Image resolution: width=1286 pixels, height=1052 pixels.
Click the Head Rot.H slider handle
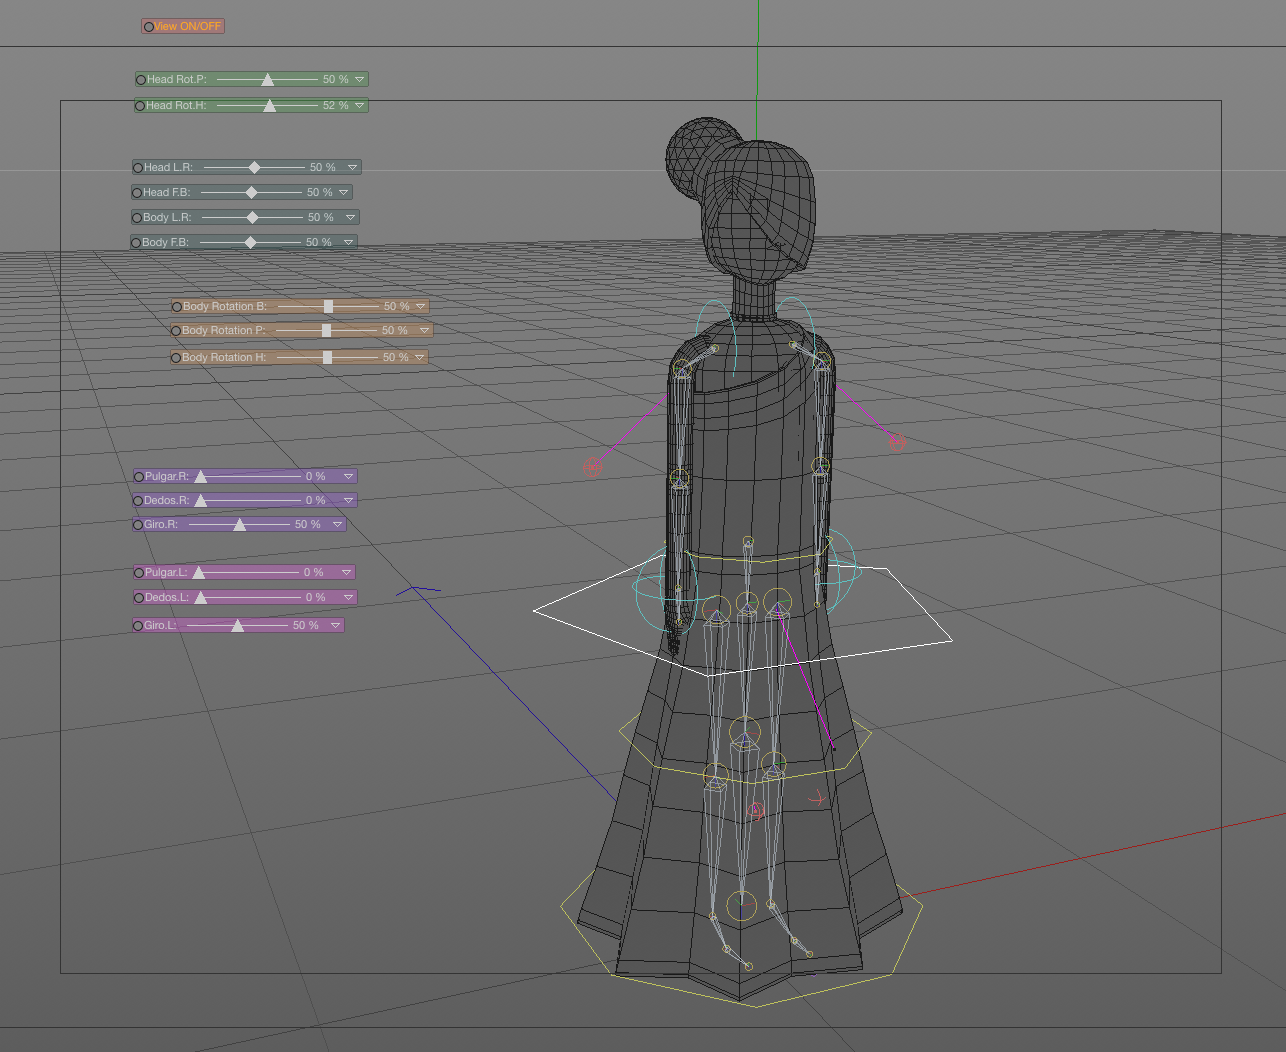click(269, 105)
